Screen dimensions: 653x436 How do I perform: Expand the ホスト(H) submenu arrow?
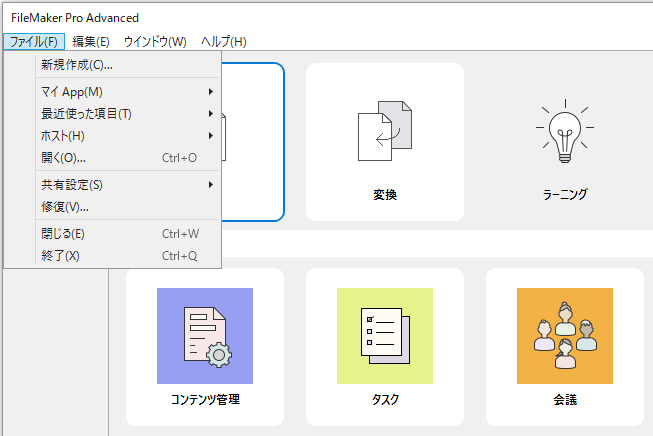tap(211, 136)
